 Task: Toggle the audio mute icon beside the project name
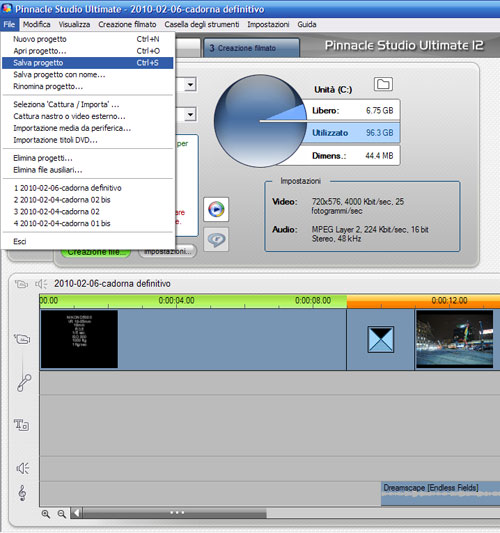(x=41, y=284)
